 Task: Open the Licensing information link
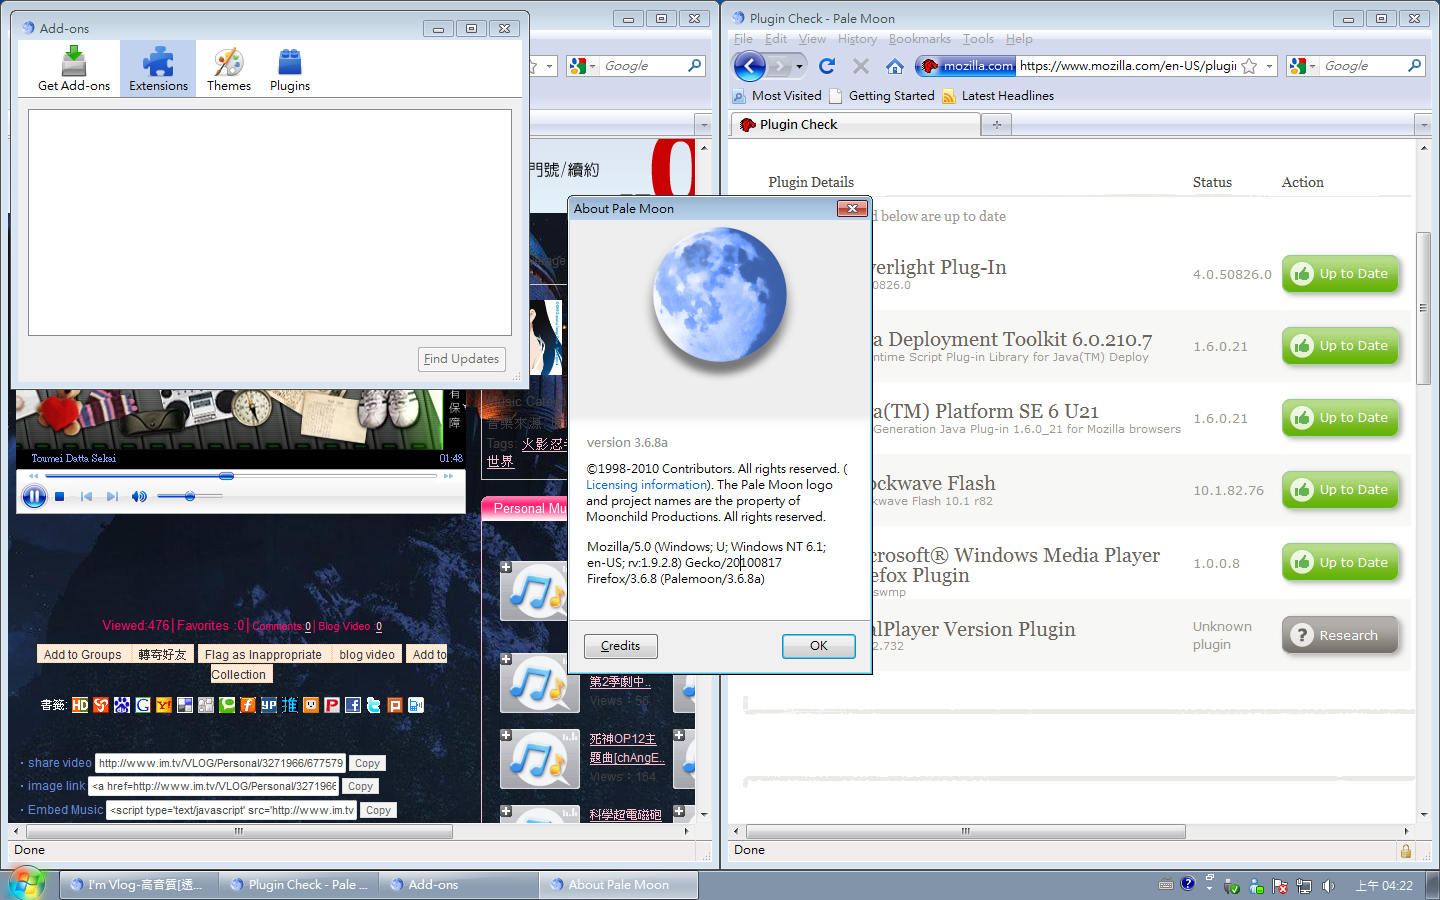pyautogui.click(x=646, y=485)
